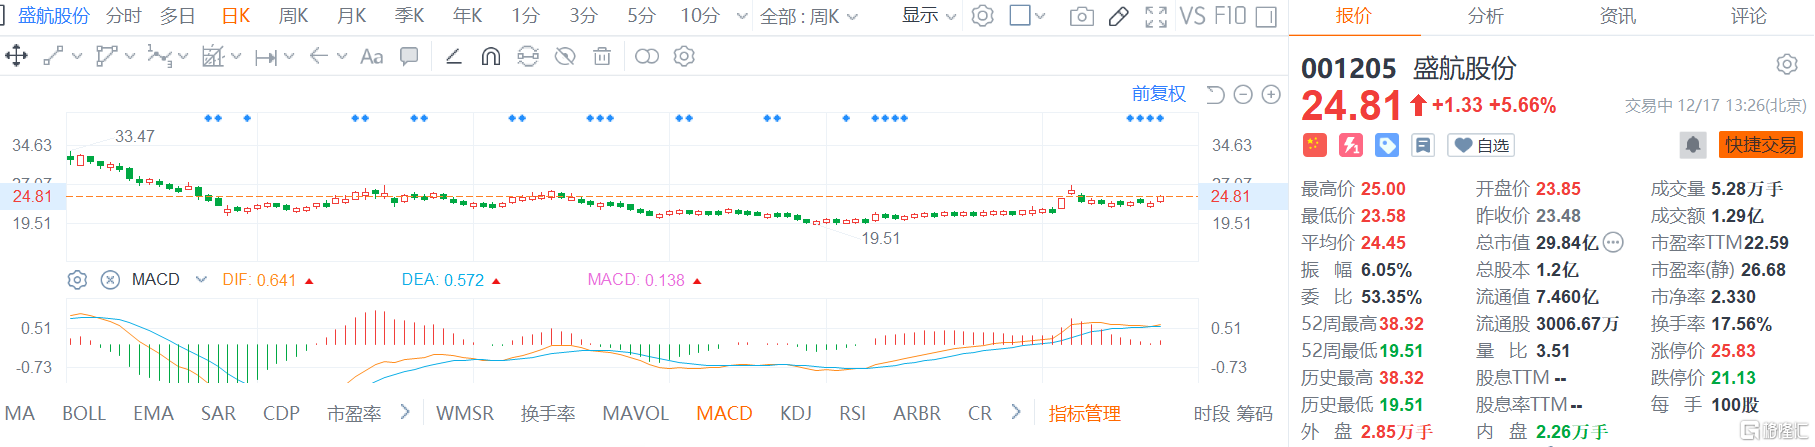The height and width of the screenshot is (447, 1815).
Task: Select the BOLL indicator
Action: (84, 413)
